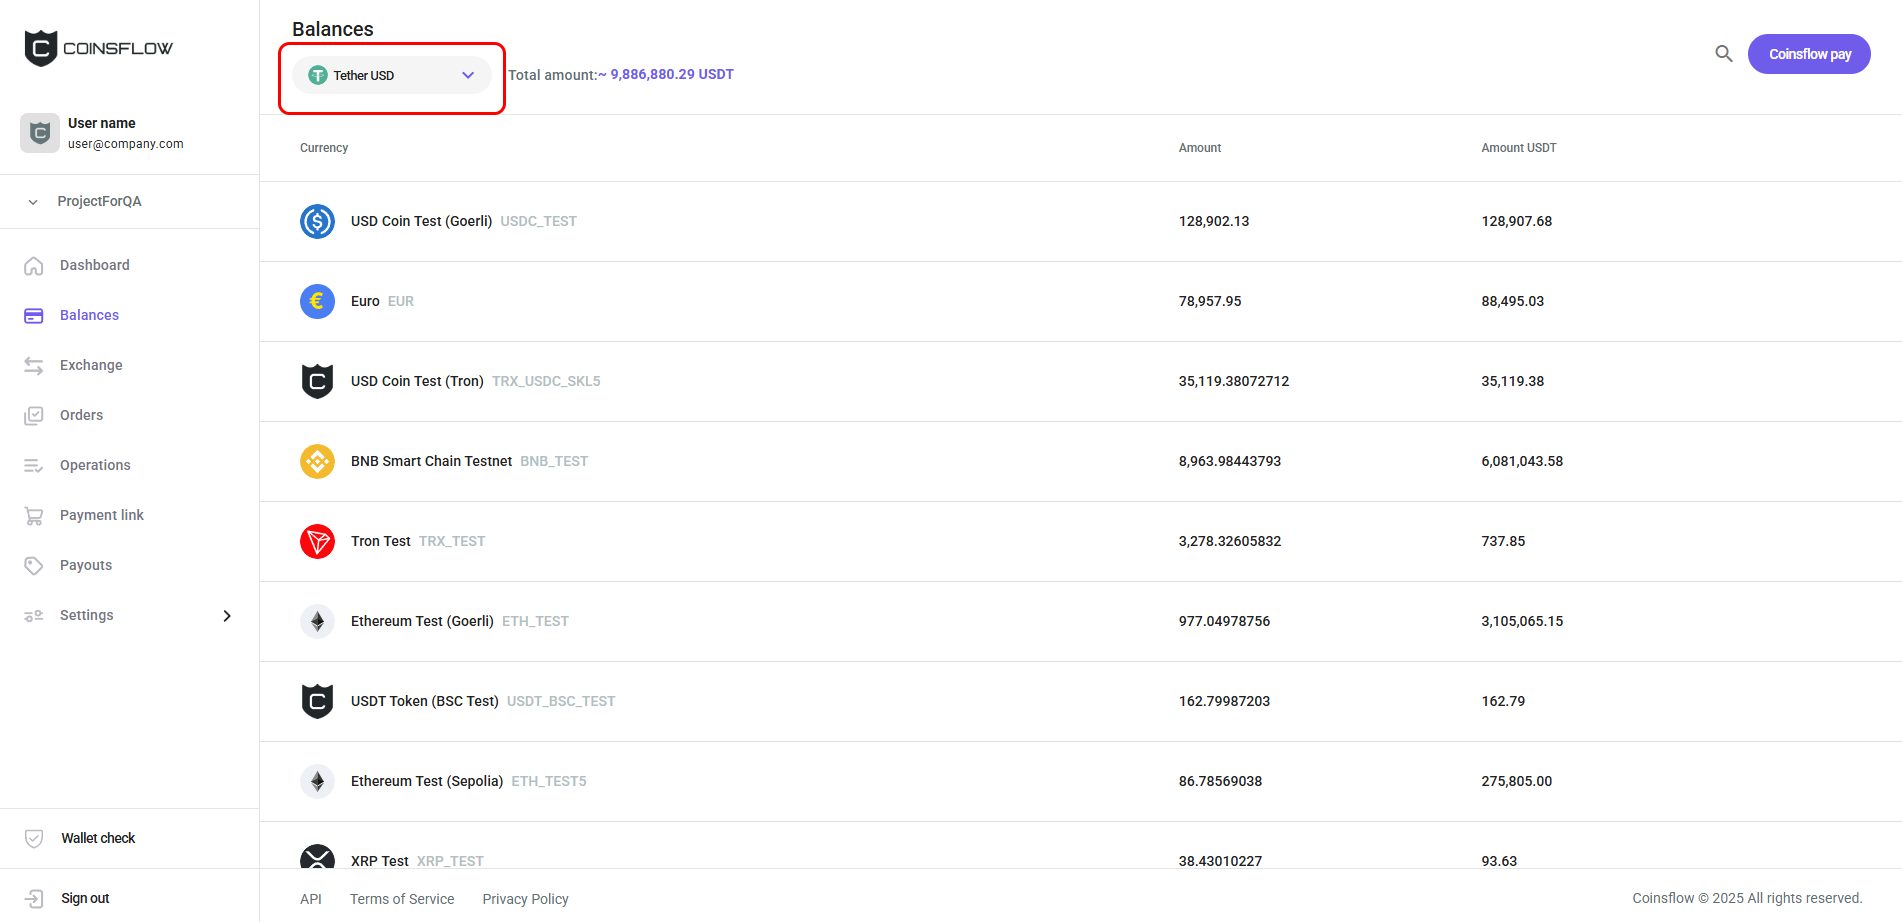Navigate to Payment link page
Viewport: 1902px width, 922px height.
(101, 515)
